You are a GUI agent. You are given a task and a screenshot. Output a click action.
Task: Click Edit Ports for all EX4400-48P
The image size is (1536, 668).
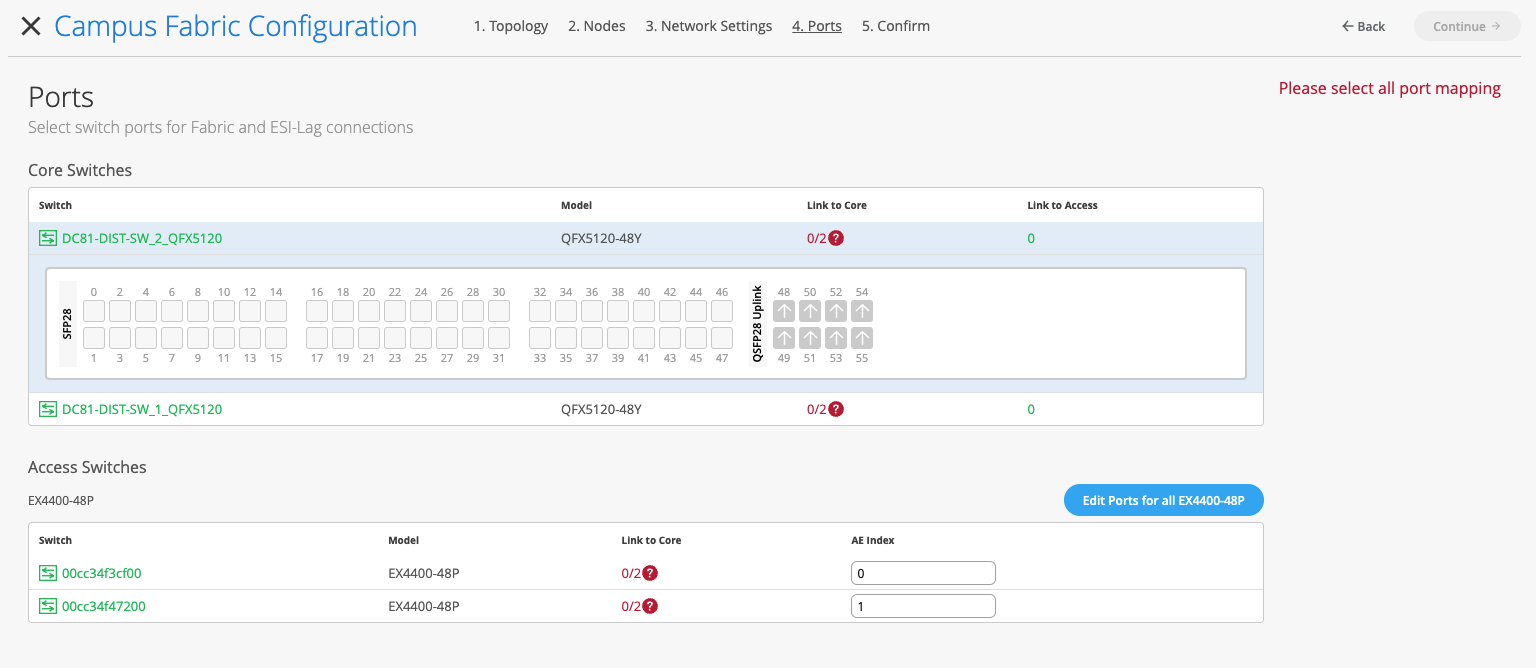point(1163,501)
